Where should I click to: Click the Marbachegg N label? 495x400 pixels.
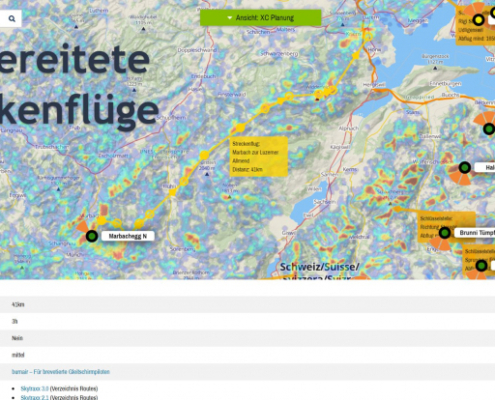128,236
